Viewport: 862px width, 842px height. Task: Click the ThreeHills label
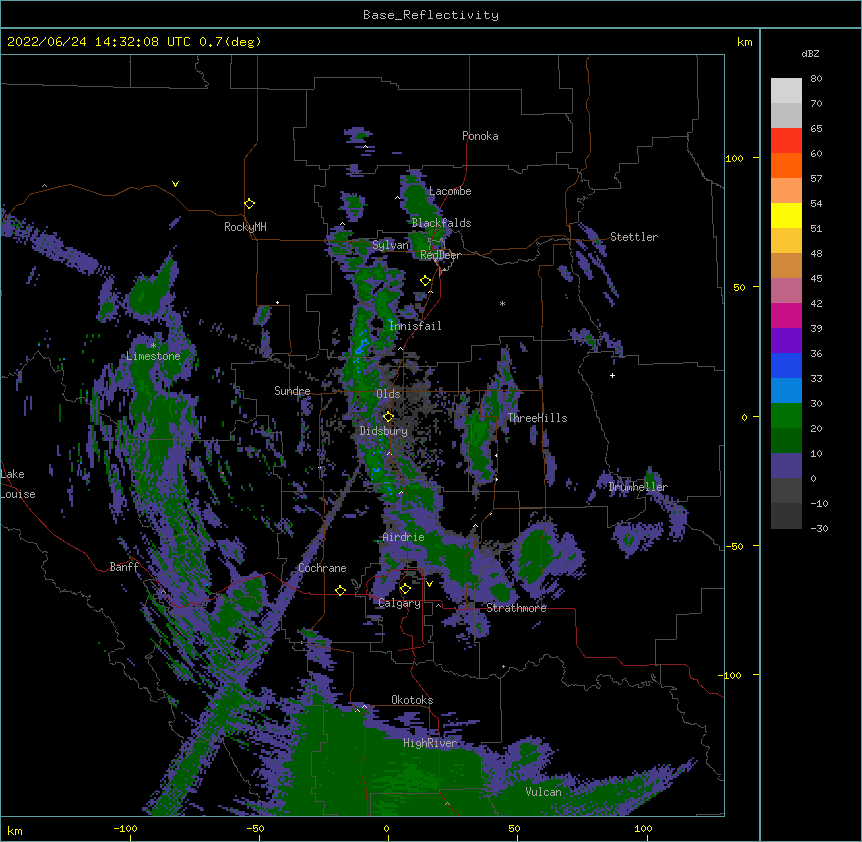pos(538,418)
